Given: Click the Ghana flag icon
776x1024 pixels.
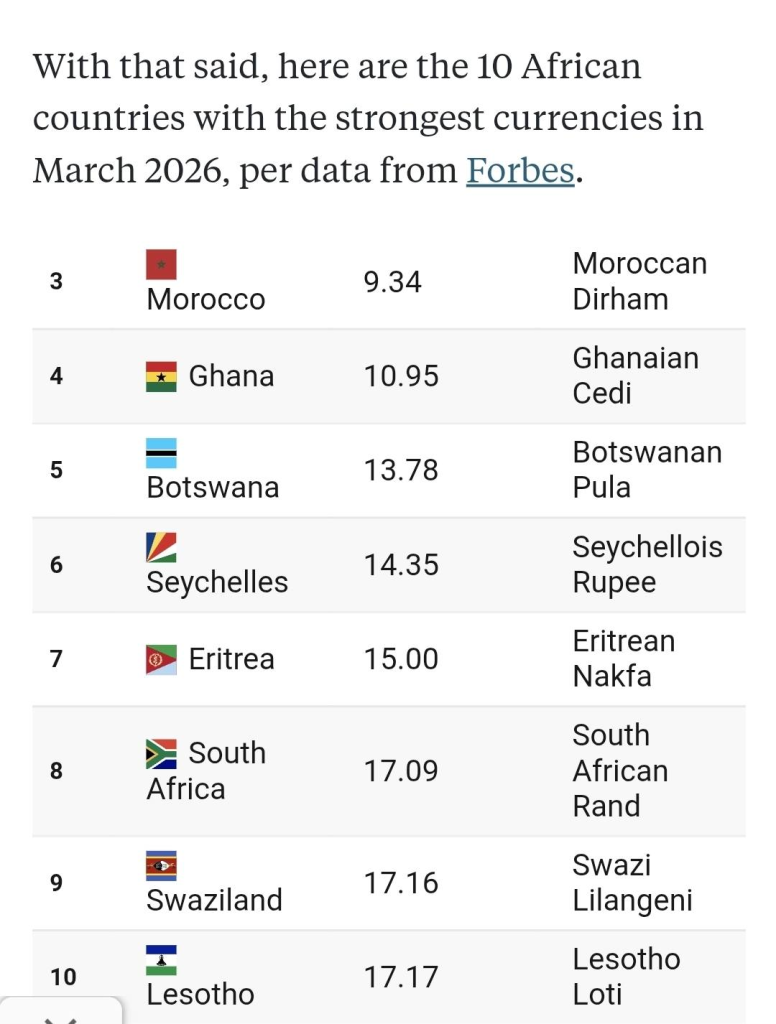Looking at the screenshot, I should (161, 377).
